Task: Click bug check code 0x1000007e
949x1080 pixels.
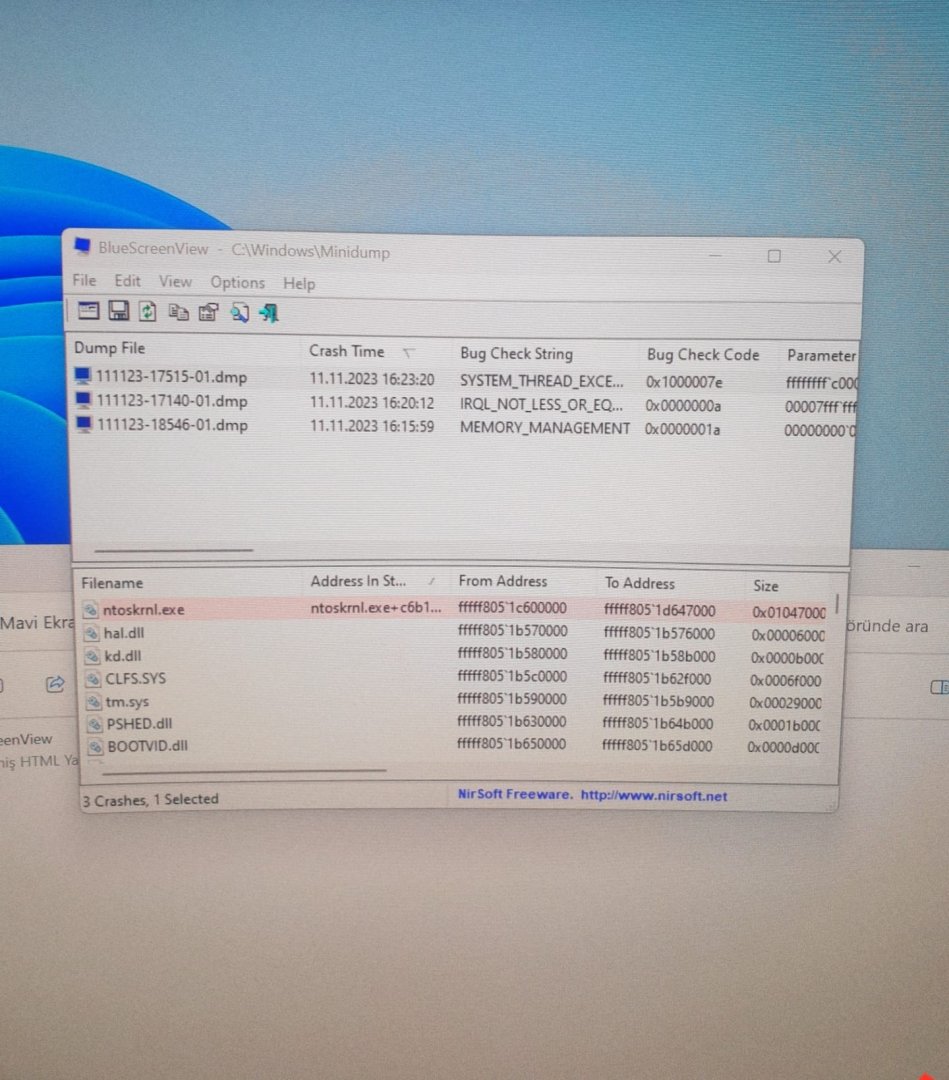Action: (684, 382)
